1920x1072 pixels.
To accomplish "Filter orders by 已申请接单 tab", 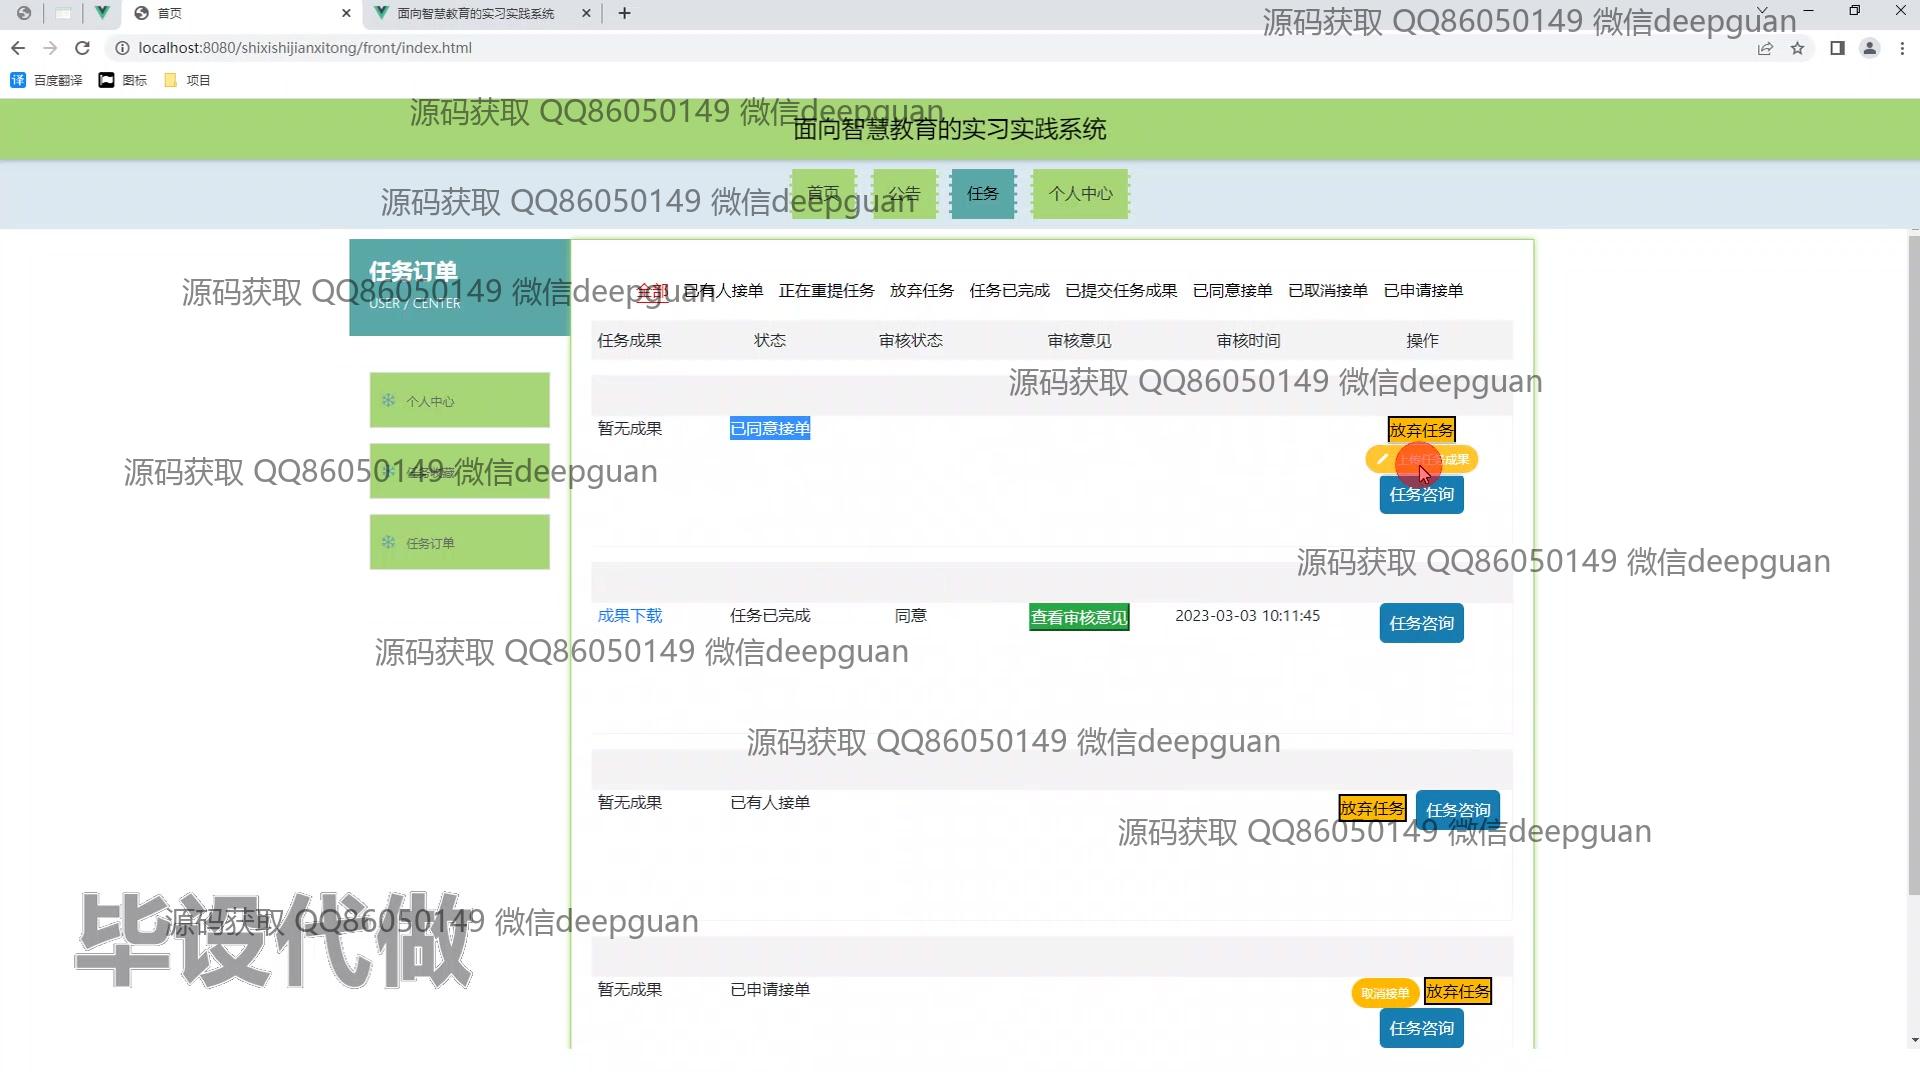I will point(1424,291).
